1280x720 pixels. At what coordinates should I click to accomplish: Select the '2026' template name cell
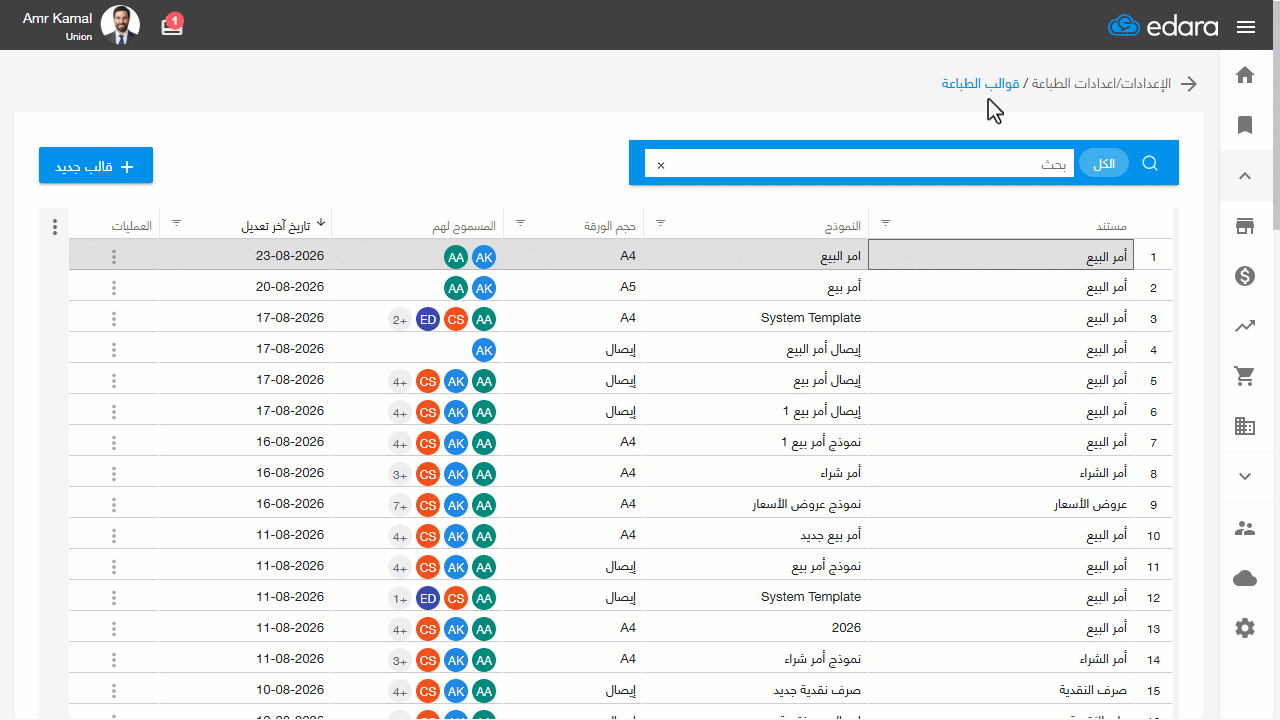point(845,628)
